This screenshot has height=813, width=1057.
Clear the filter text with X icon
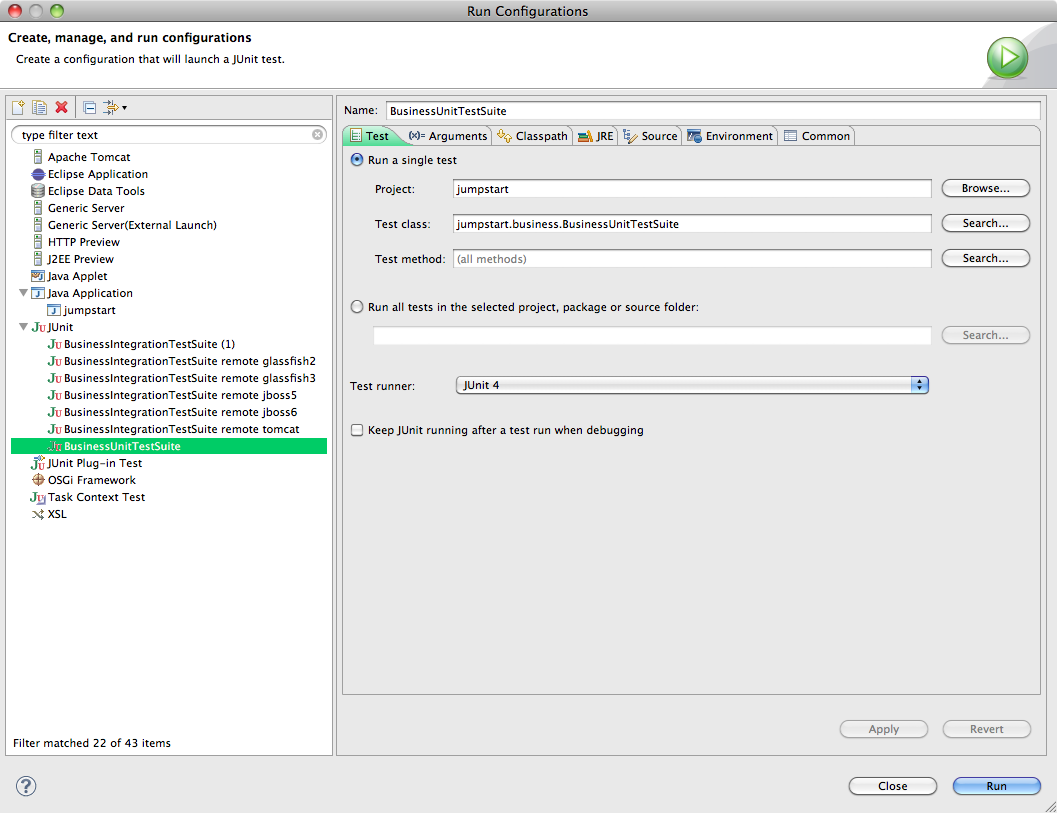318,135
